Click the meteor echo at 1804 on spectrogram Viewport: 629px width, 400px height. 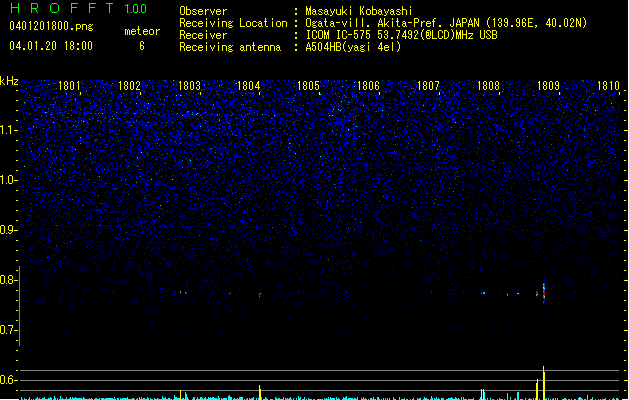[260, 296]
